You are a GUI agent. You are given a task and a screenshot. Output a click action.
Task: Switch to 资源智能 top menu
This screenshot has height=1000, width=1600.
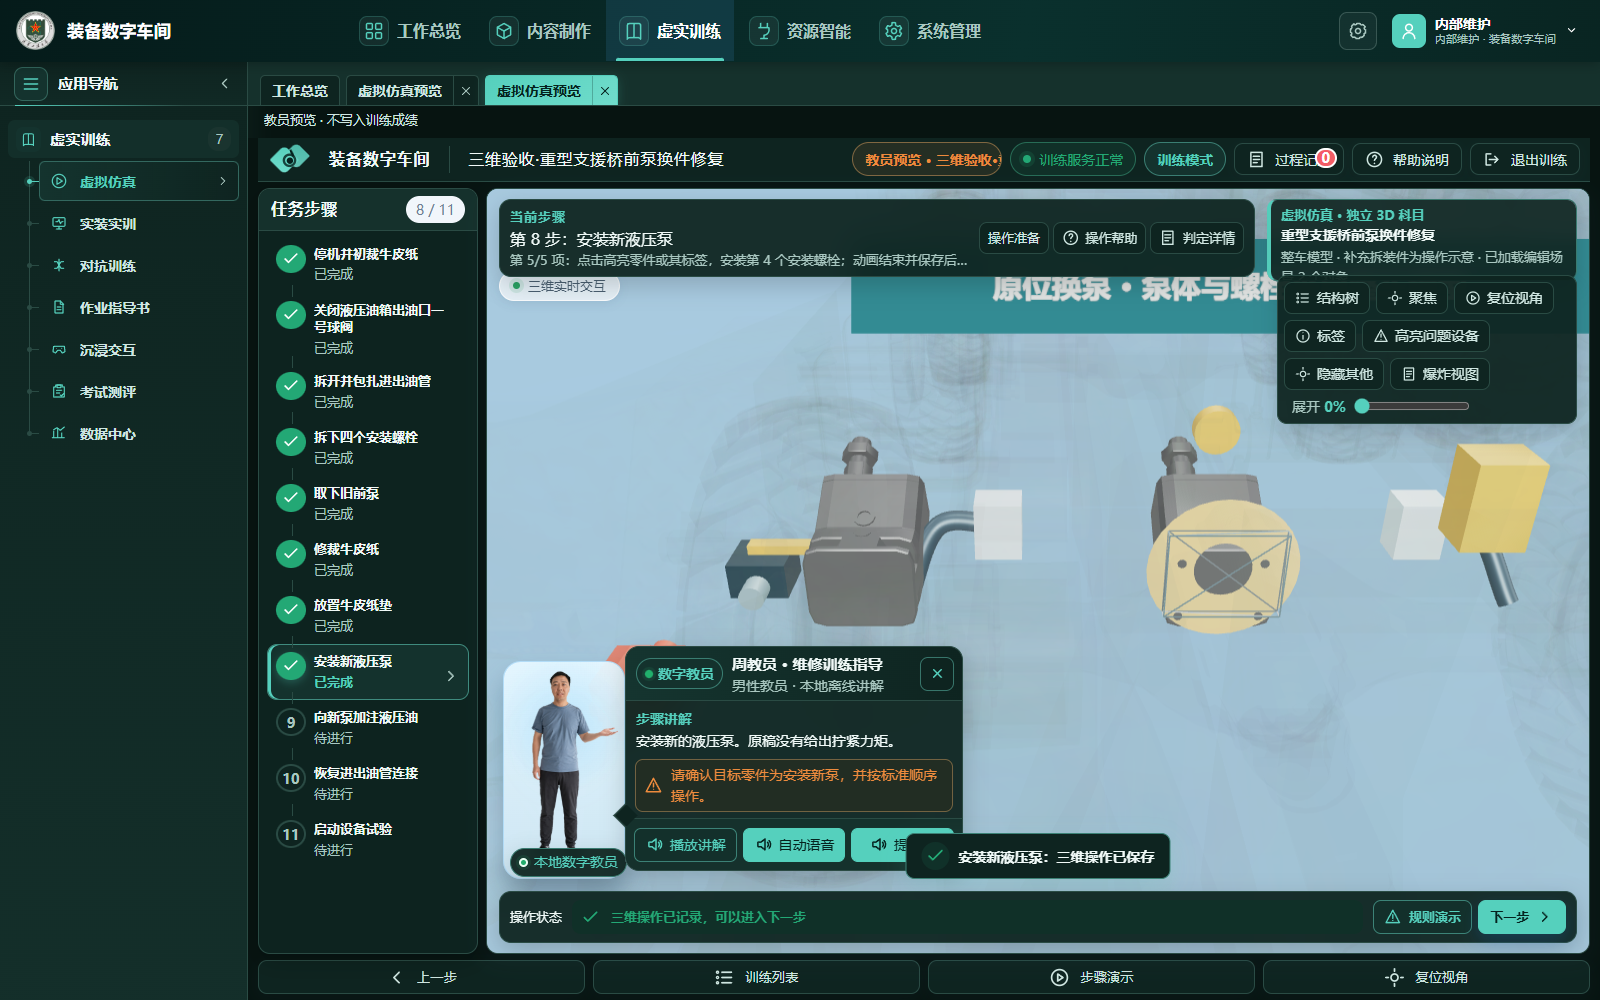point(801,31)
